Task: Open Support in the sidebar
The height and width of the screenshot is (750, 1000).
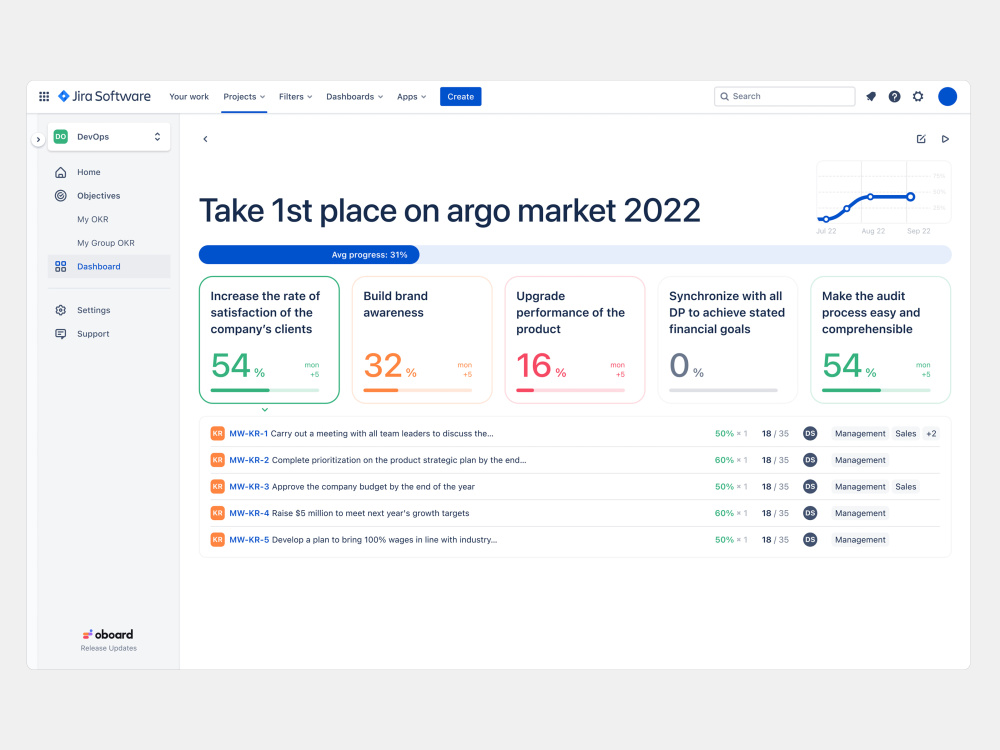Action: (x=93, y=334)
